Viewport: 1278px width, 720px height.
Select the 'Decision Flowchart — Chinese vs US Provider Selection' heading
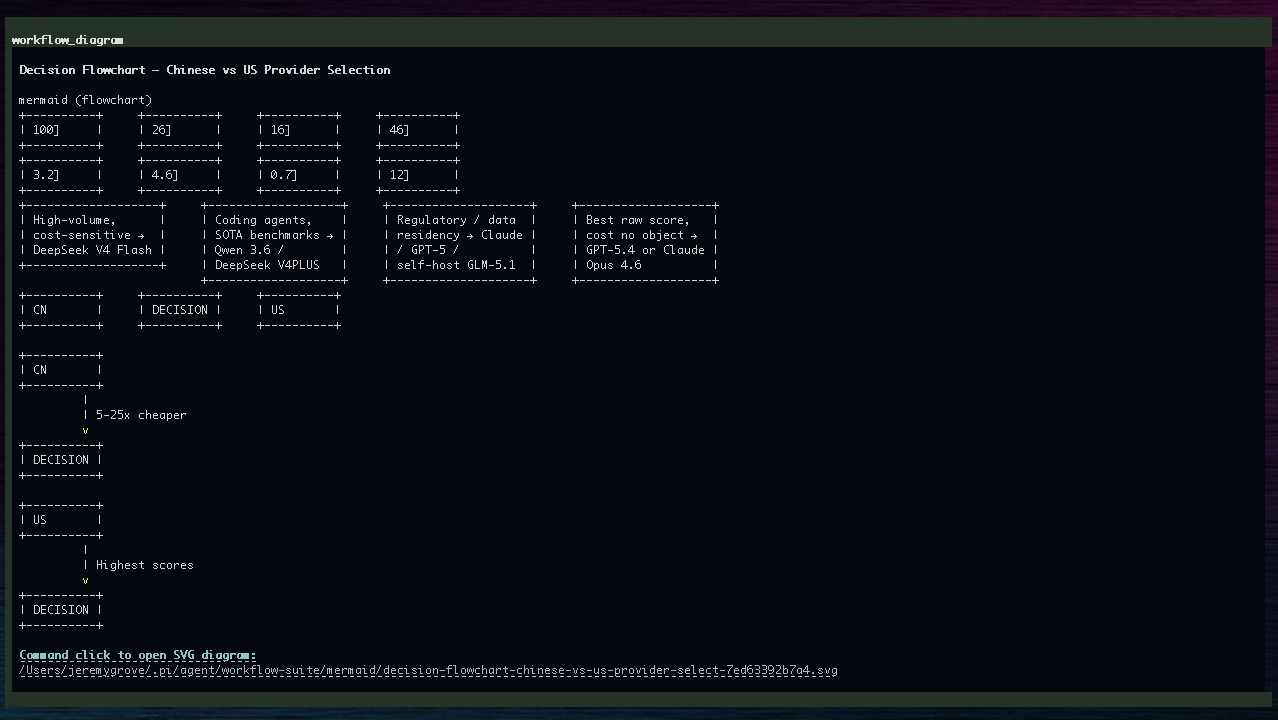pyautogui.click(x=205, y=70)
